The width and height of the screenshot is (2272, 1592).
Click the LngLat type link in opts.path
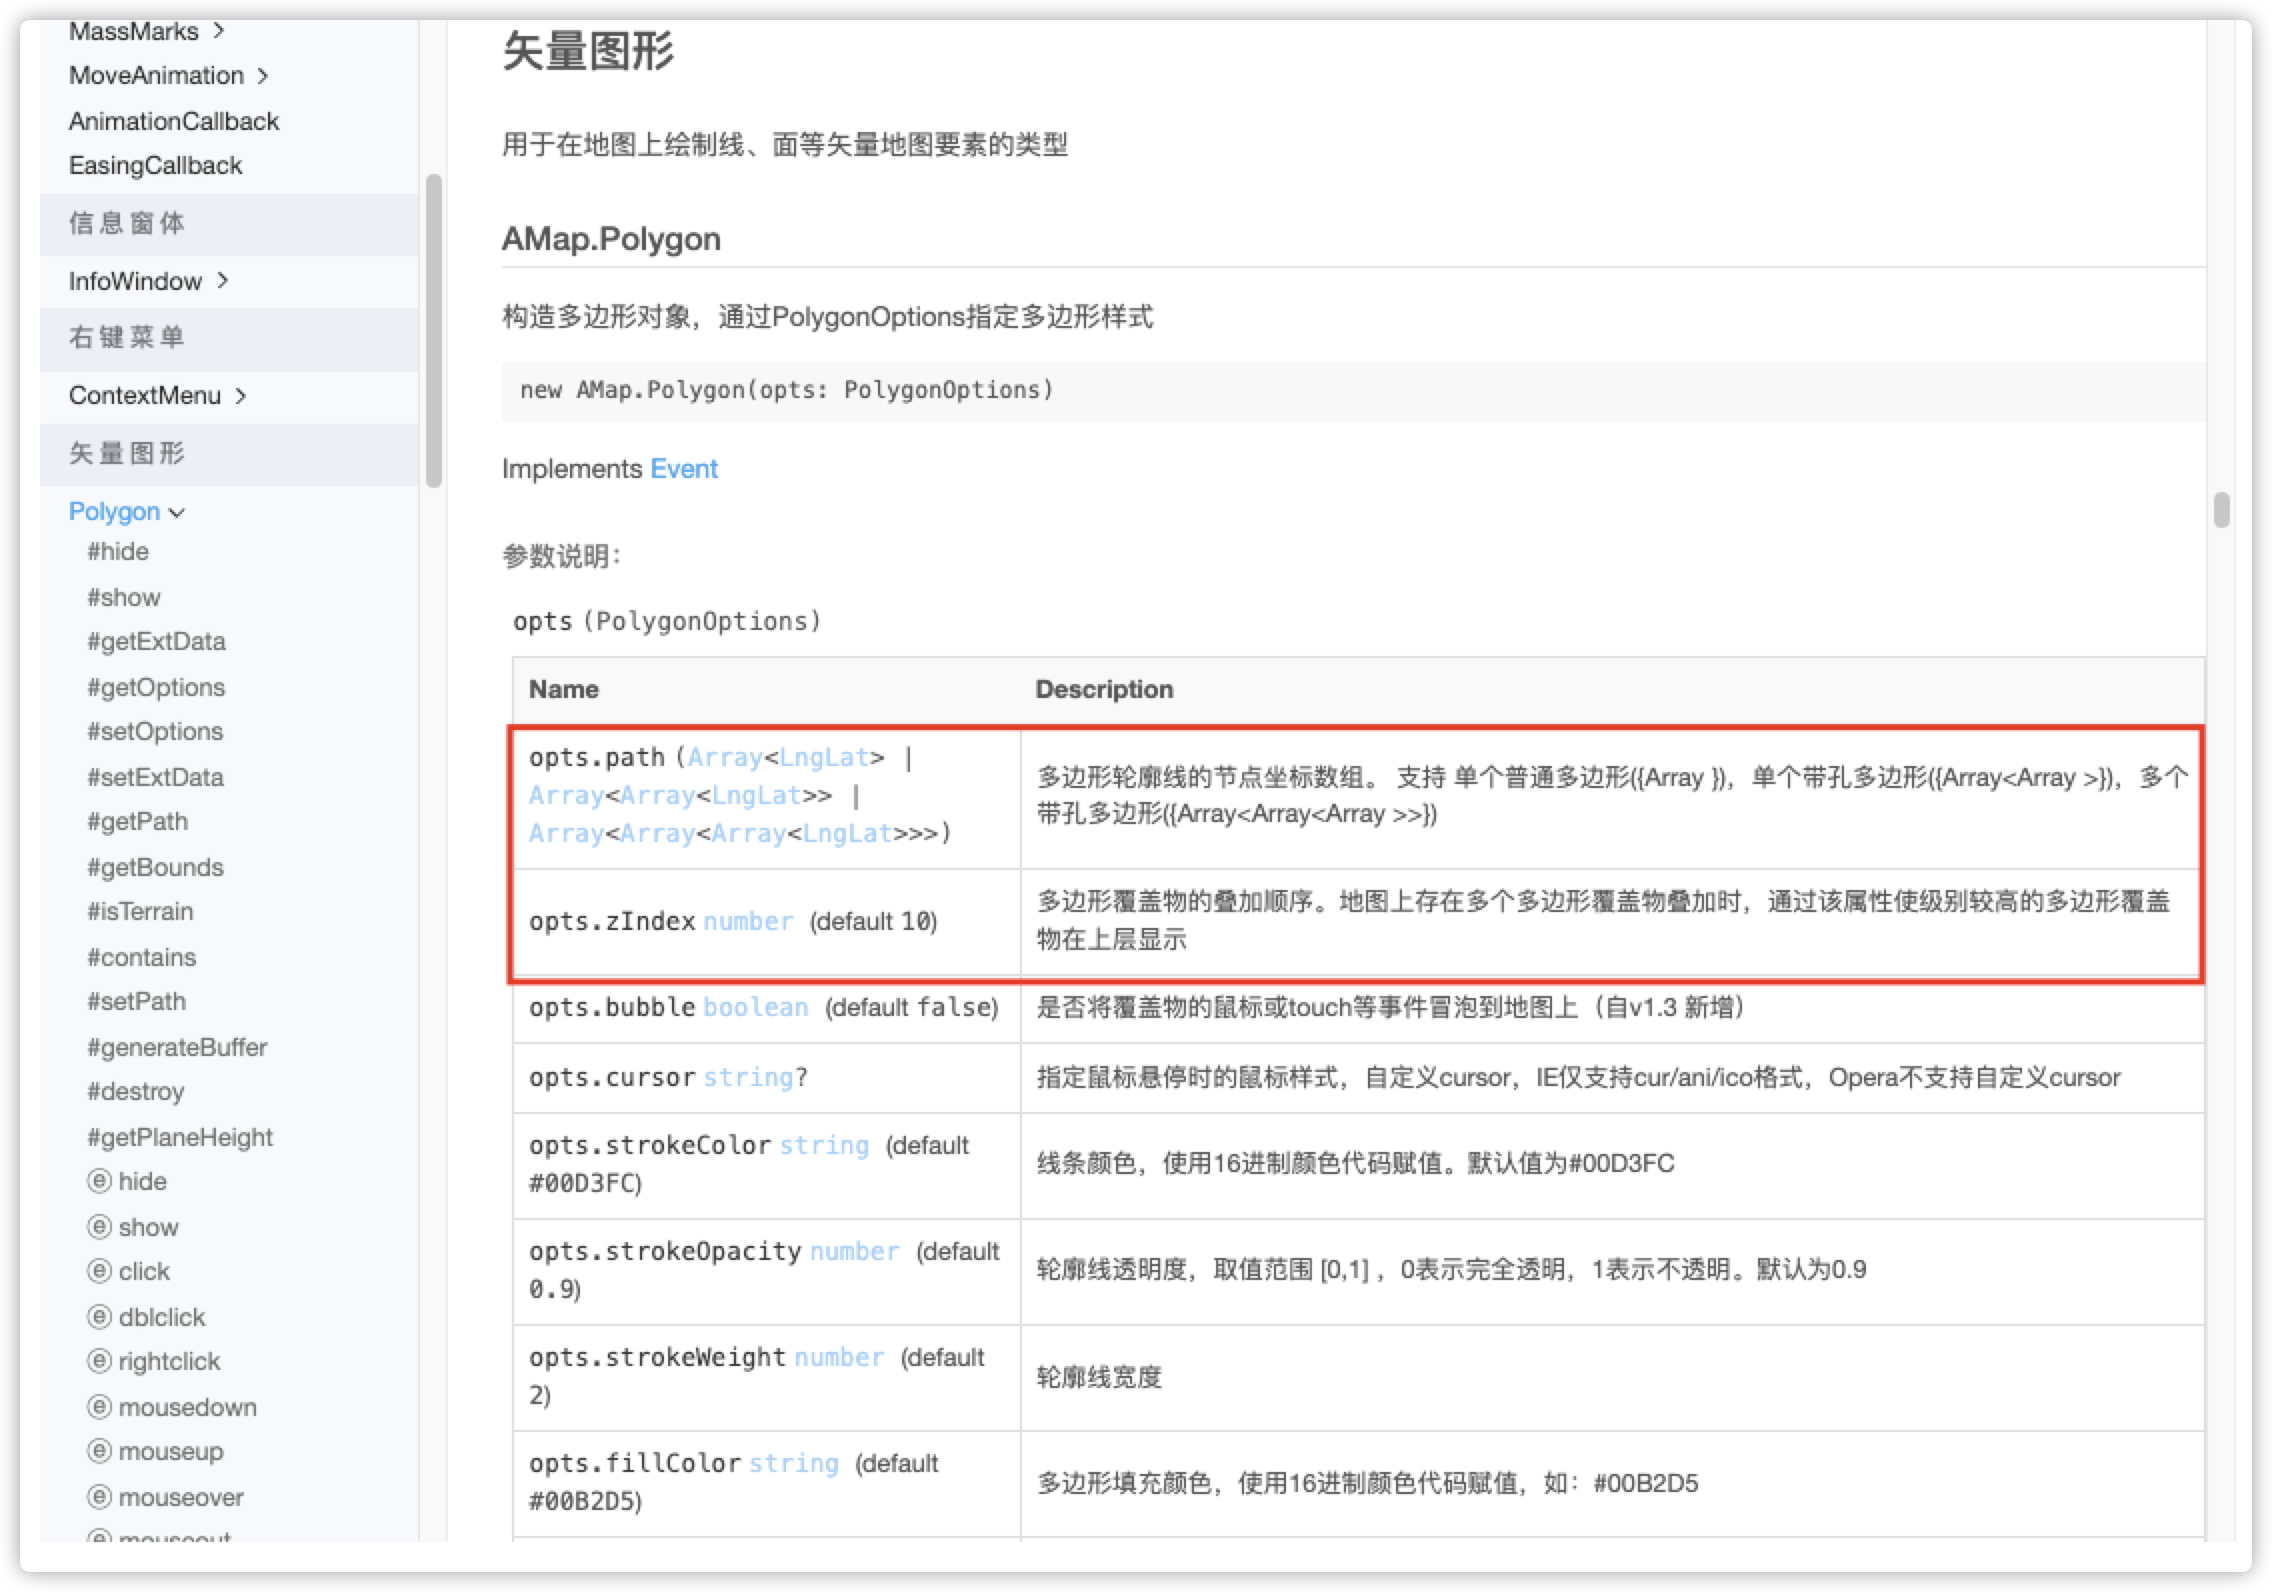click(x=824, y=758)
